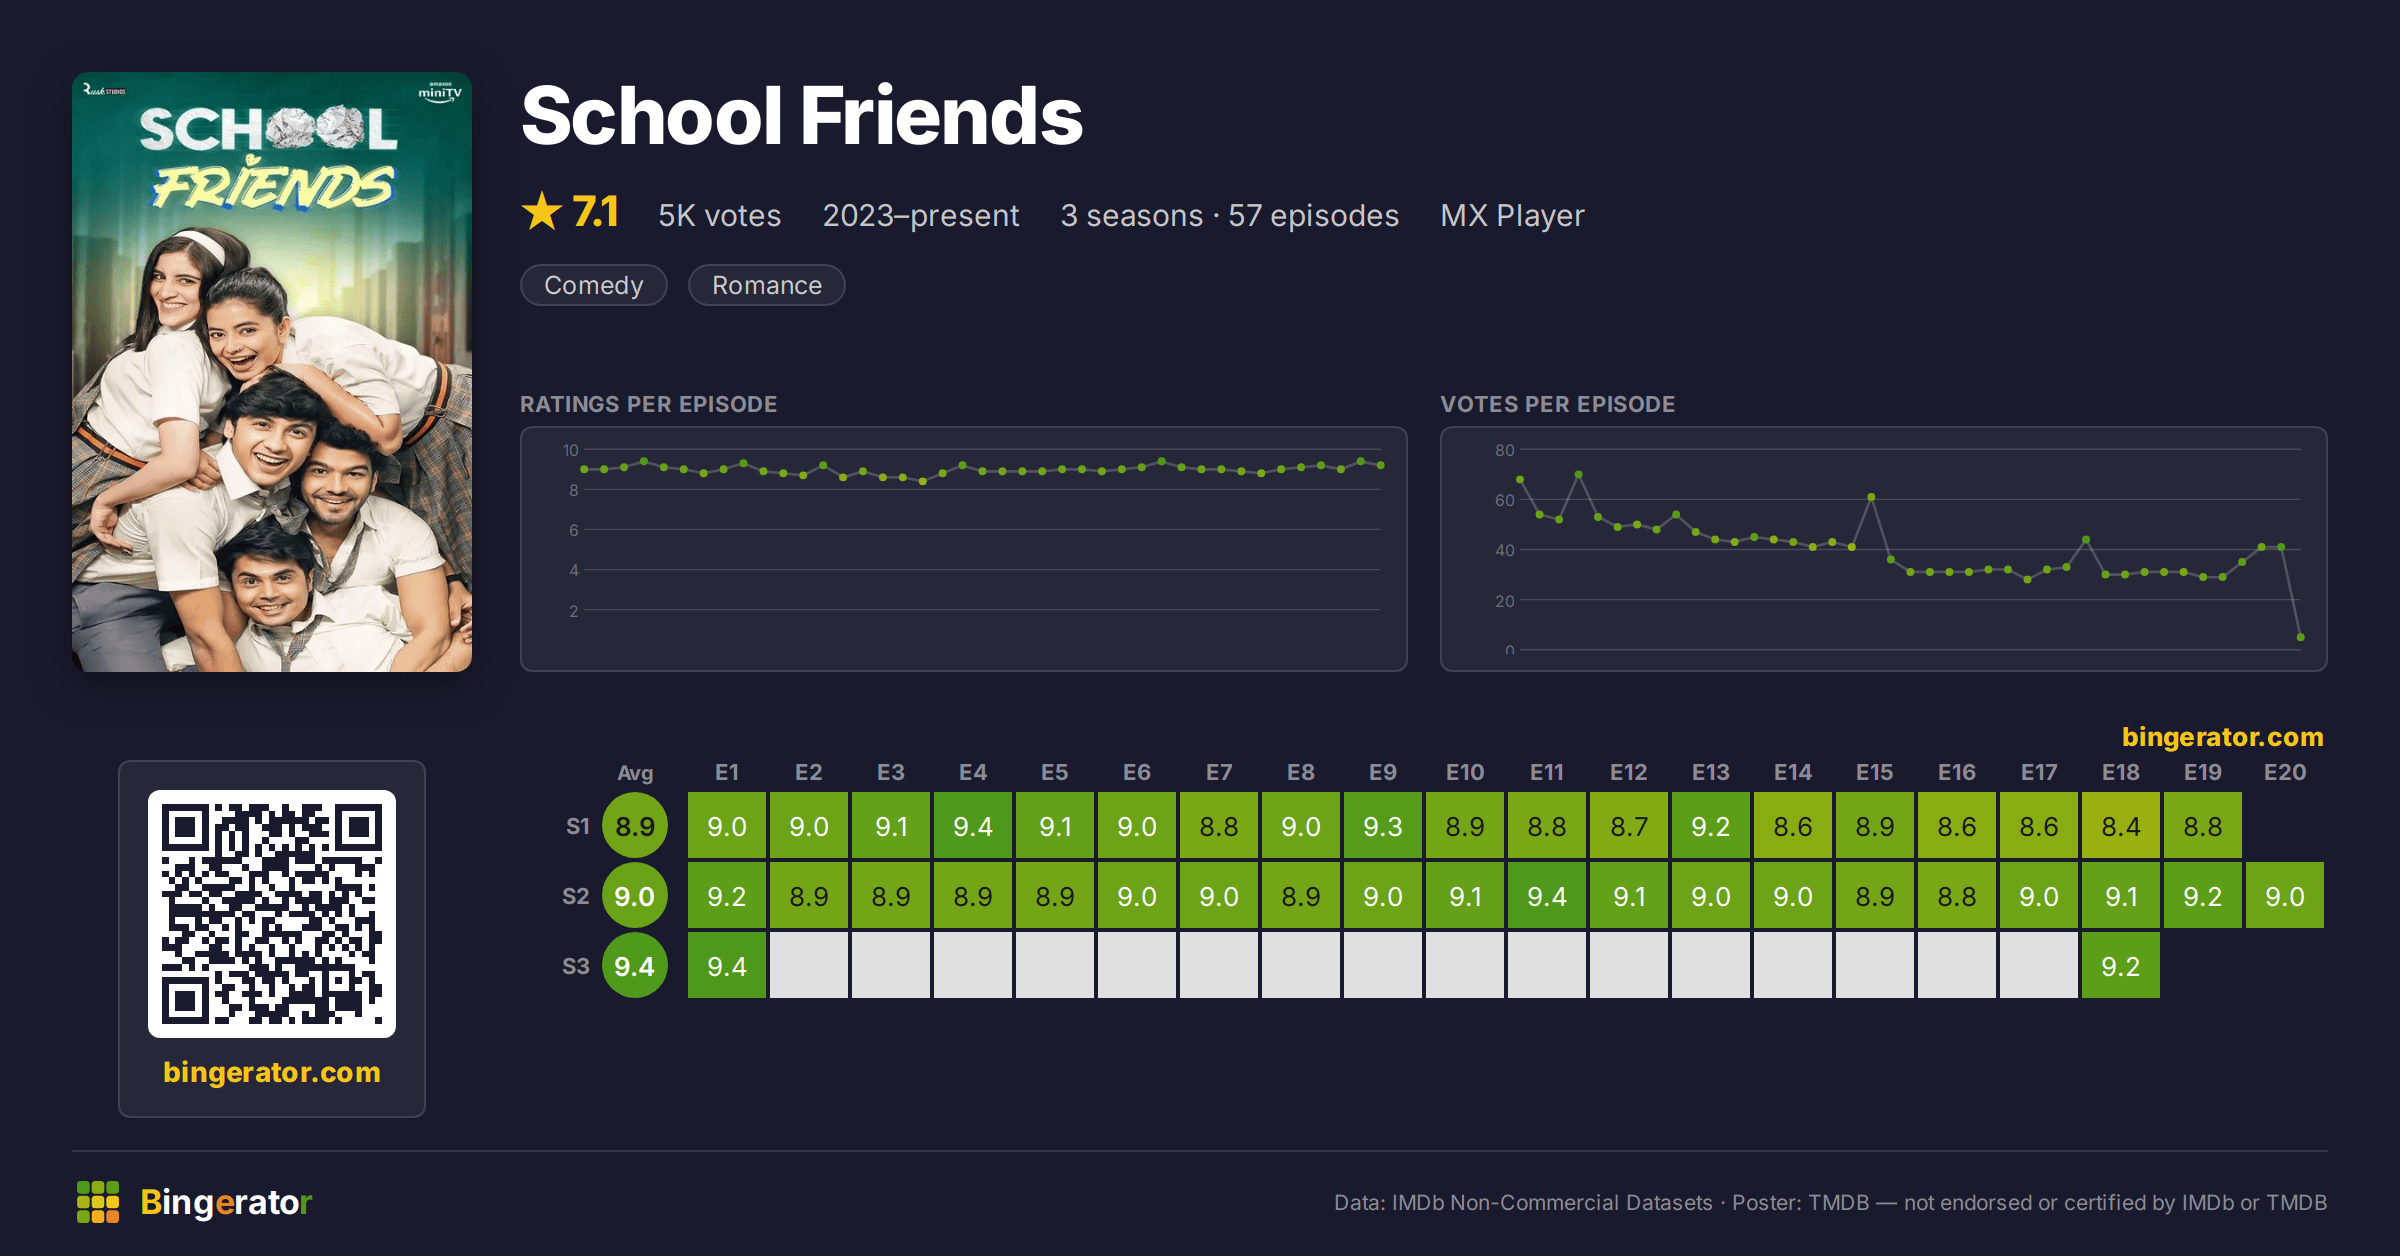The image size is (2400, 1256).
Task: Open the School Friends poster thumbnail
Action: (x=272, y=372)
